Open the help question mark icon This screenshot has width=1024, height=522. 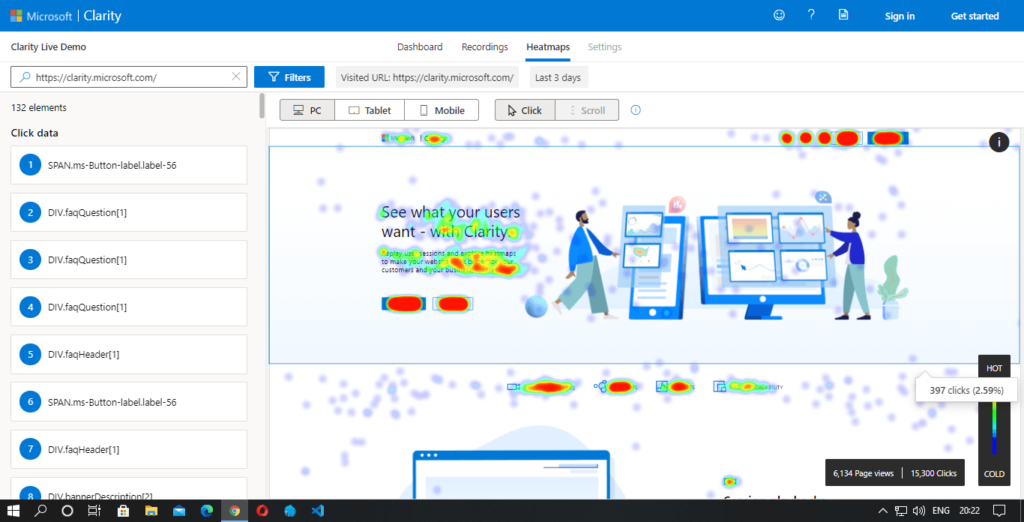[x=811, y=14]
